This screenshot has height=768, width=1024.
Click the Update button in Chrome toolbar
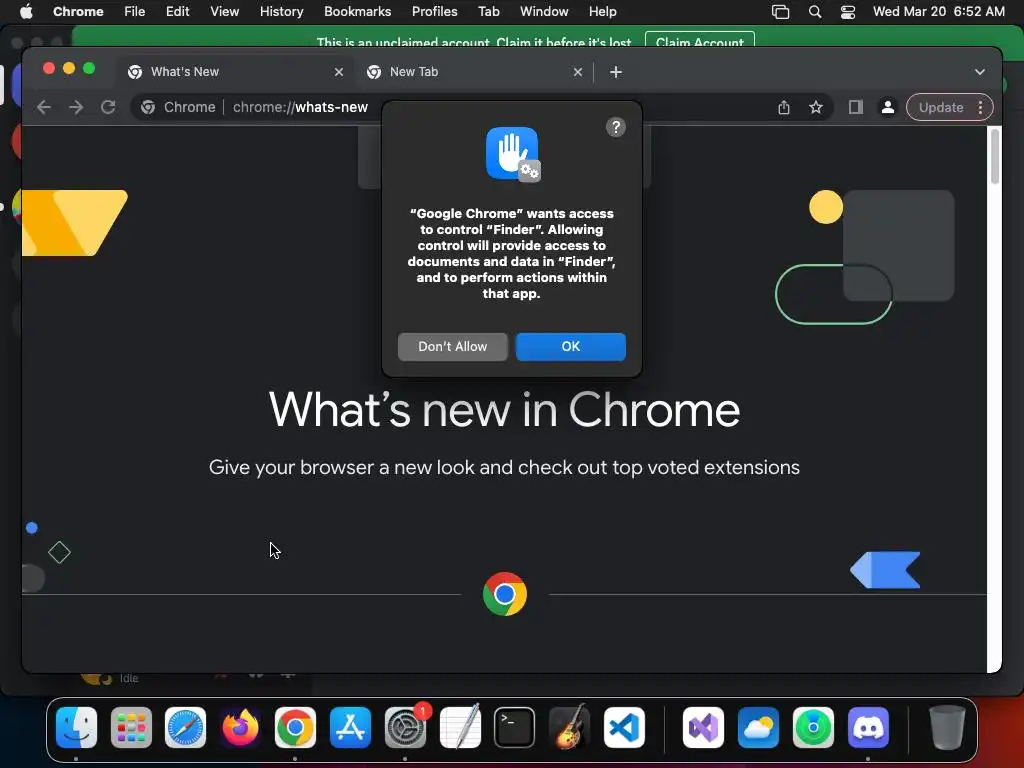click(x=940, y=107)
